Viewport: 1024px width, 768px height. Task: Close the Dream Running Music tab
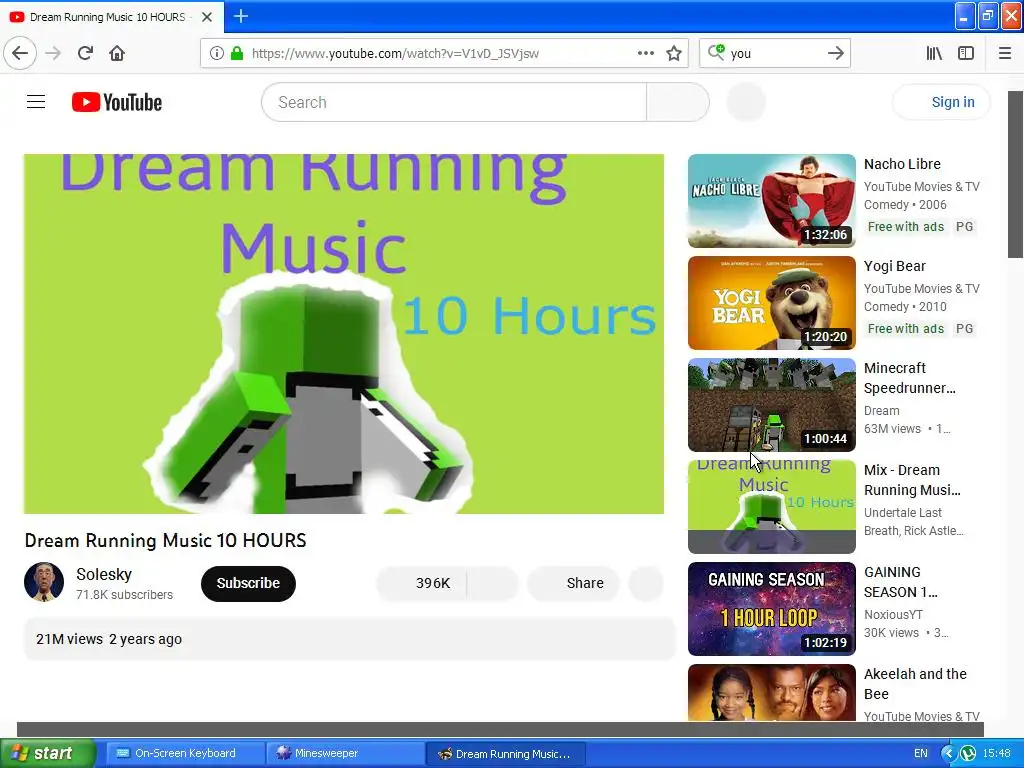click(207, 17)
